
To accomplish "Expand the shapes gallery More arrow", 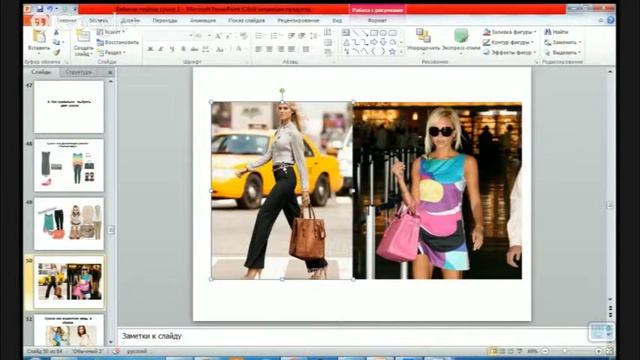I will pyautogui.click(x=401, y=52).
